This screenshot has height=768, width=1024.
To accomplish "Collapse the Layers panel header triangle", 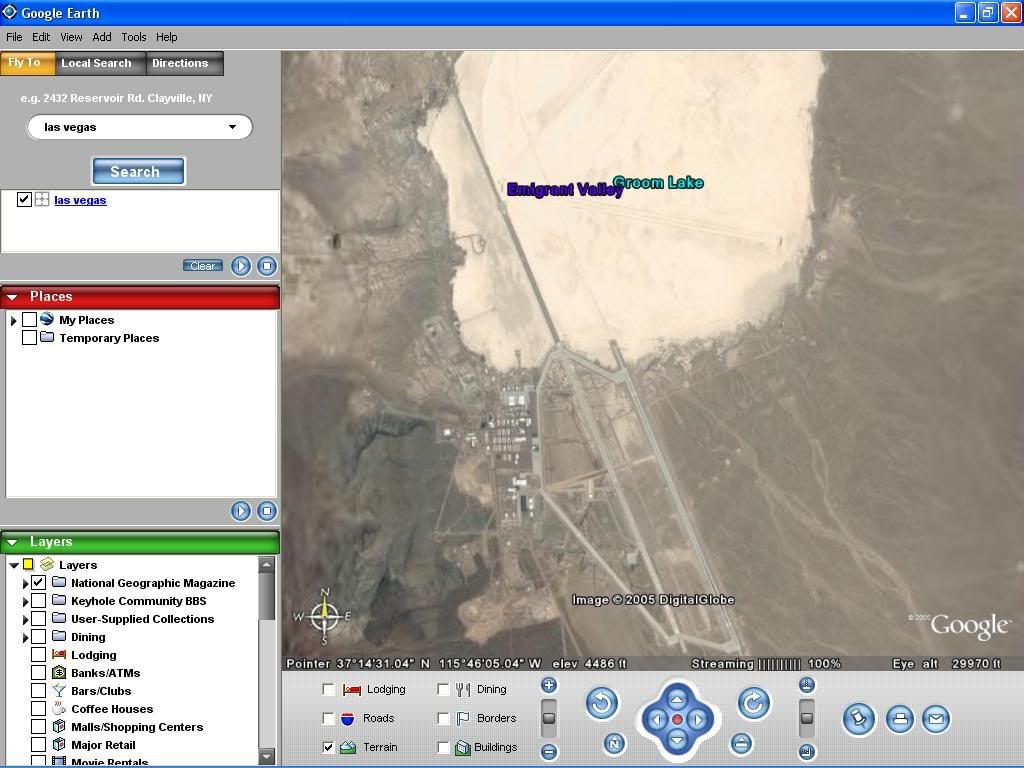I will pos(12,541).
